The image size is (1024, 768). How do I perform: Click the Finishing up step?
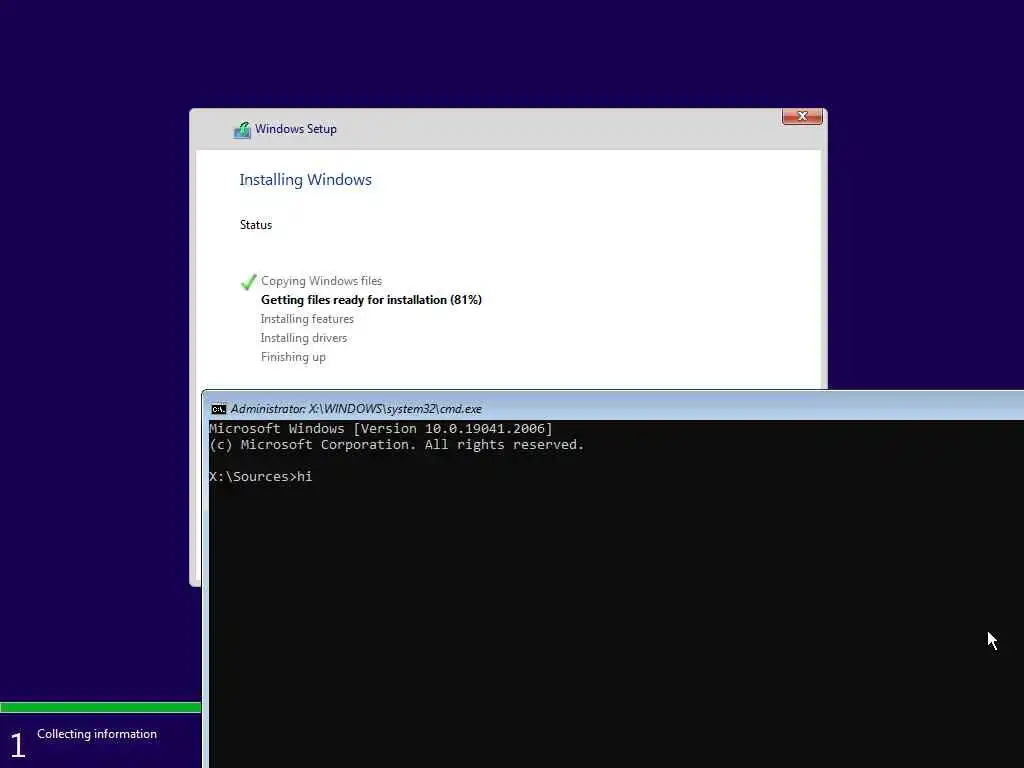293,357
